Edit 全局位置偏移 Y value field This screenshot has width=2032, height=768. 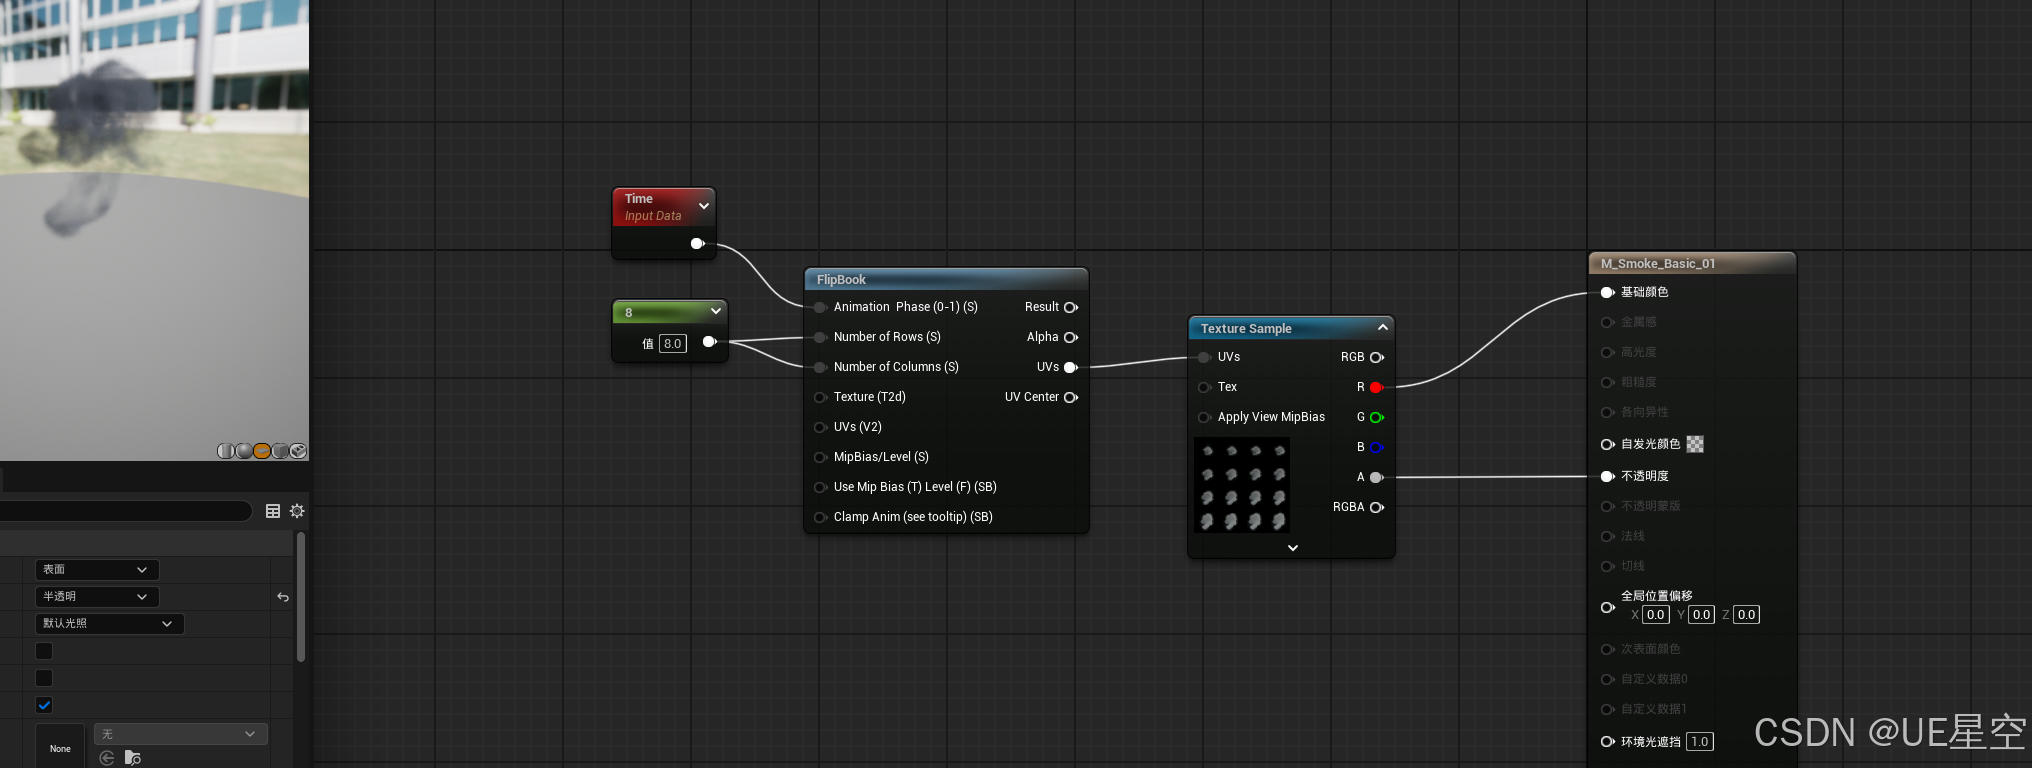click(x=1701, y=615)
